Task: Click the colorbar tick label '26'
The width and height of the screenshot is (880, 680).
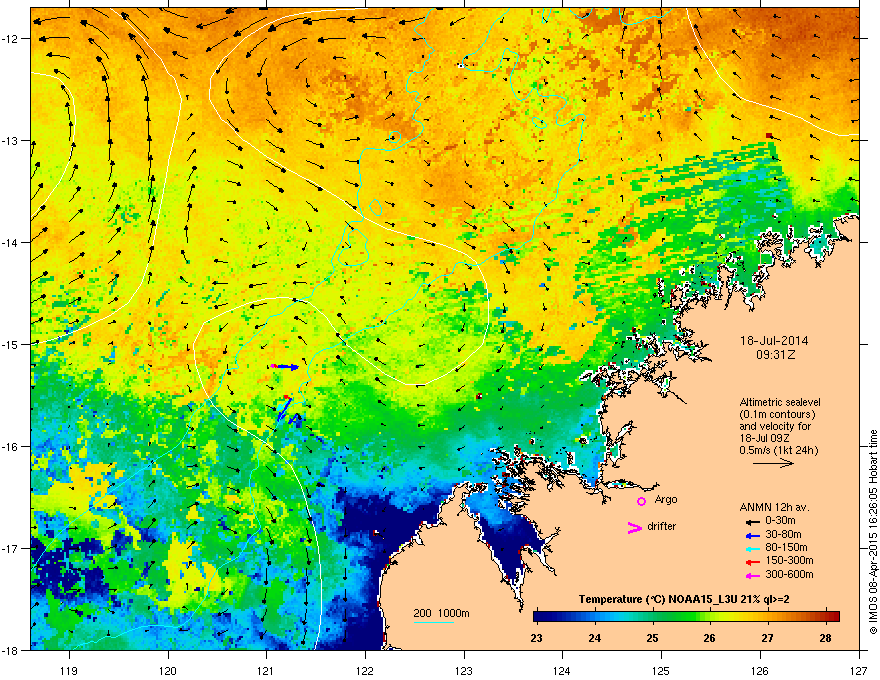Action: pos(709,638)
